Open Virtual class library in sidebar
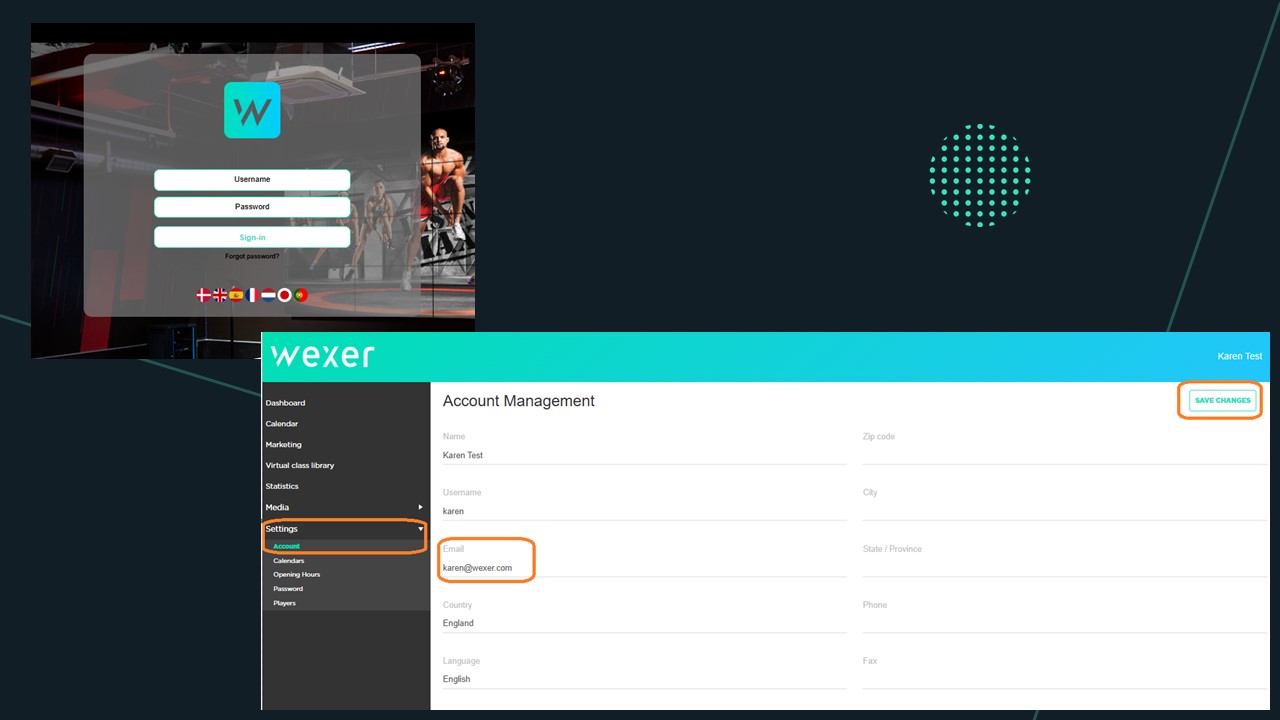 300,466
